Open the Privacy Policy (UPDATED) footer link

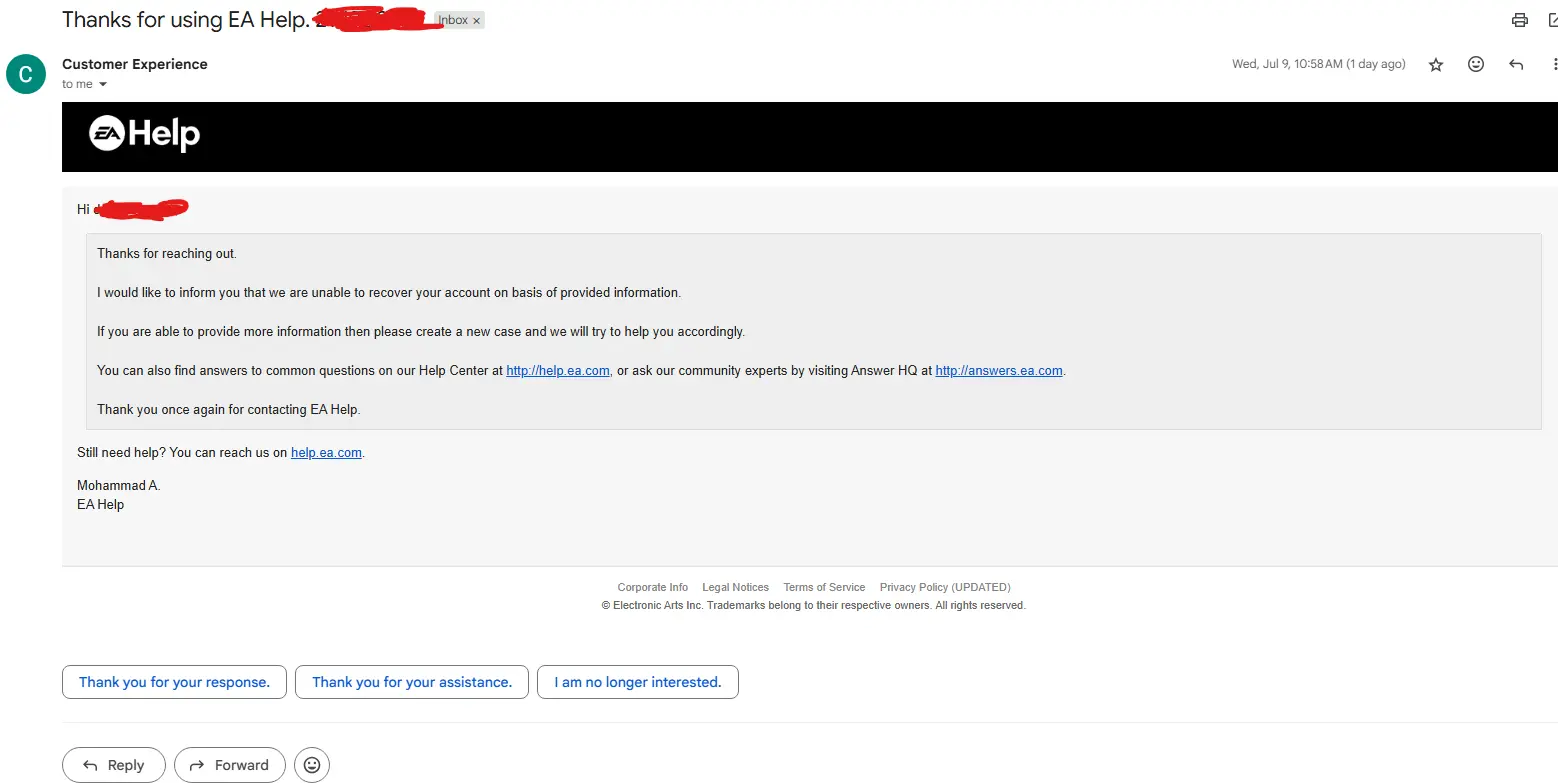[945, 587]
